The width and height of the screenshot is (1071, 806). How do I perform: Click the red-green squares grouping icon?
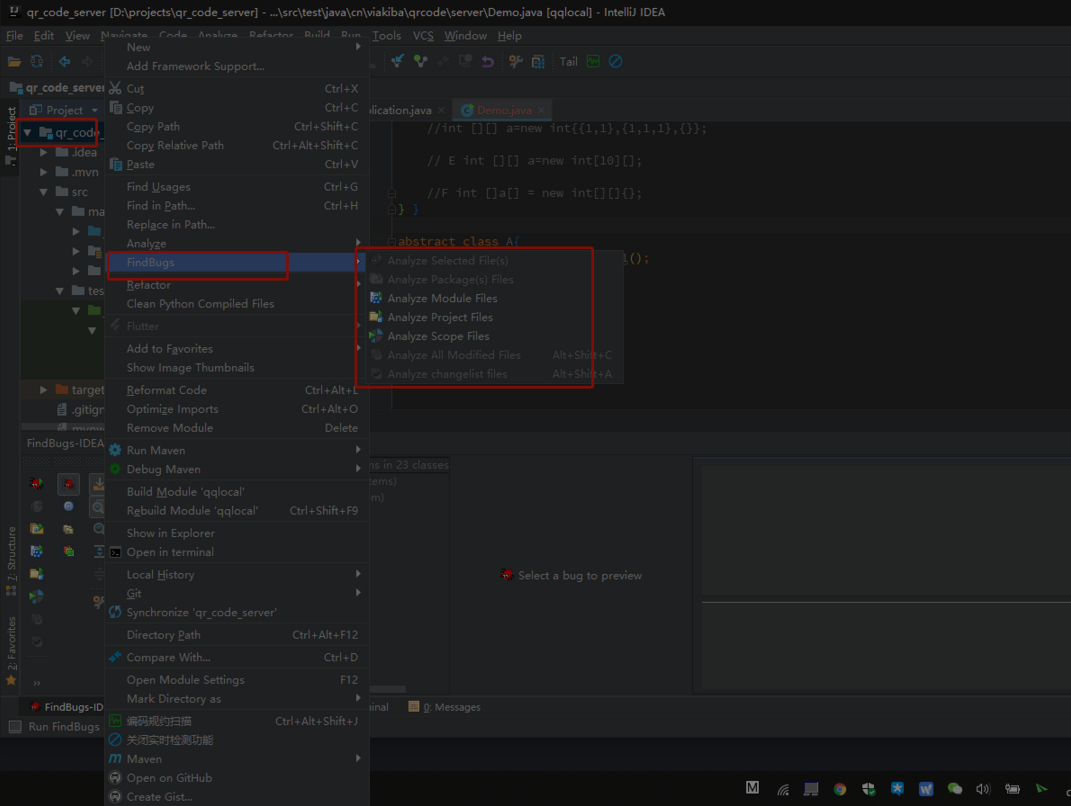pos(68,551)
